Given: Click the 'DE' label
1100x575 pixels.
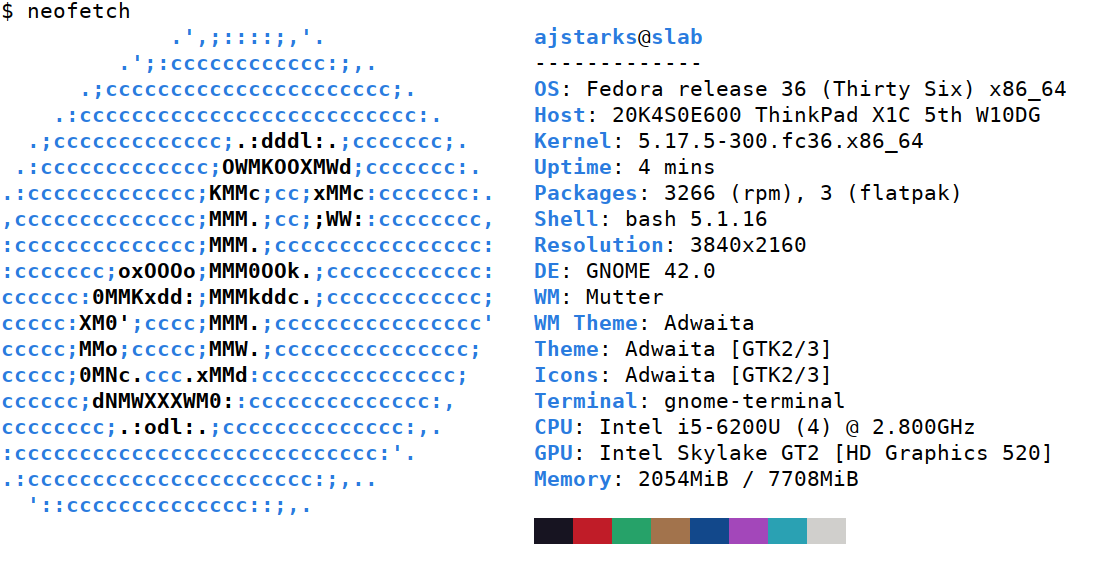Looking at the screenshot, I should point(546,271).
